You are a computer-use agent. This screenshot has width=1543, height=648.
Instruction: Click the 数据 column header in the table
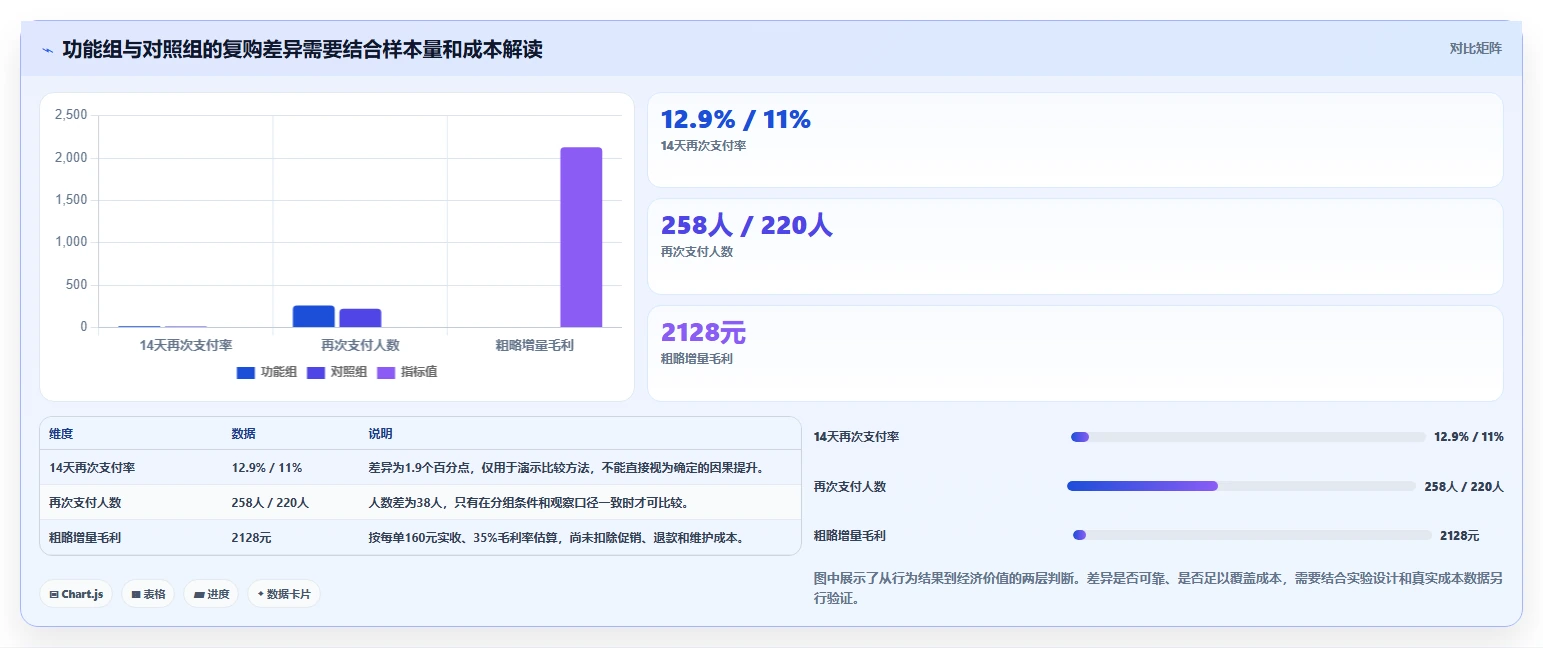pyautogui.click(x=244, y=434)
